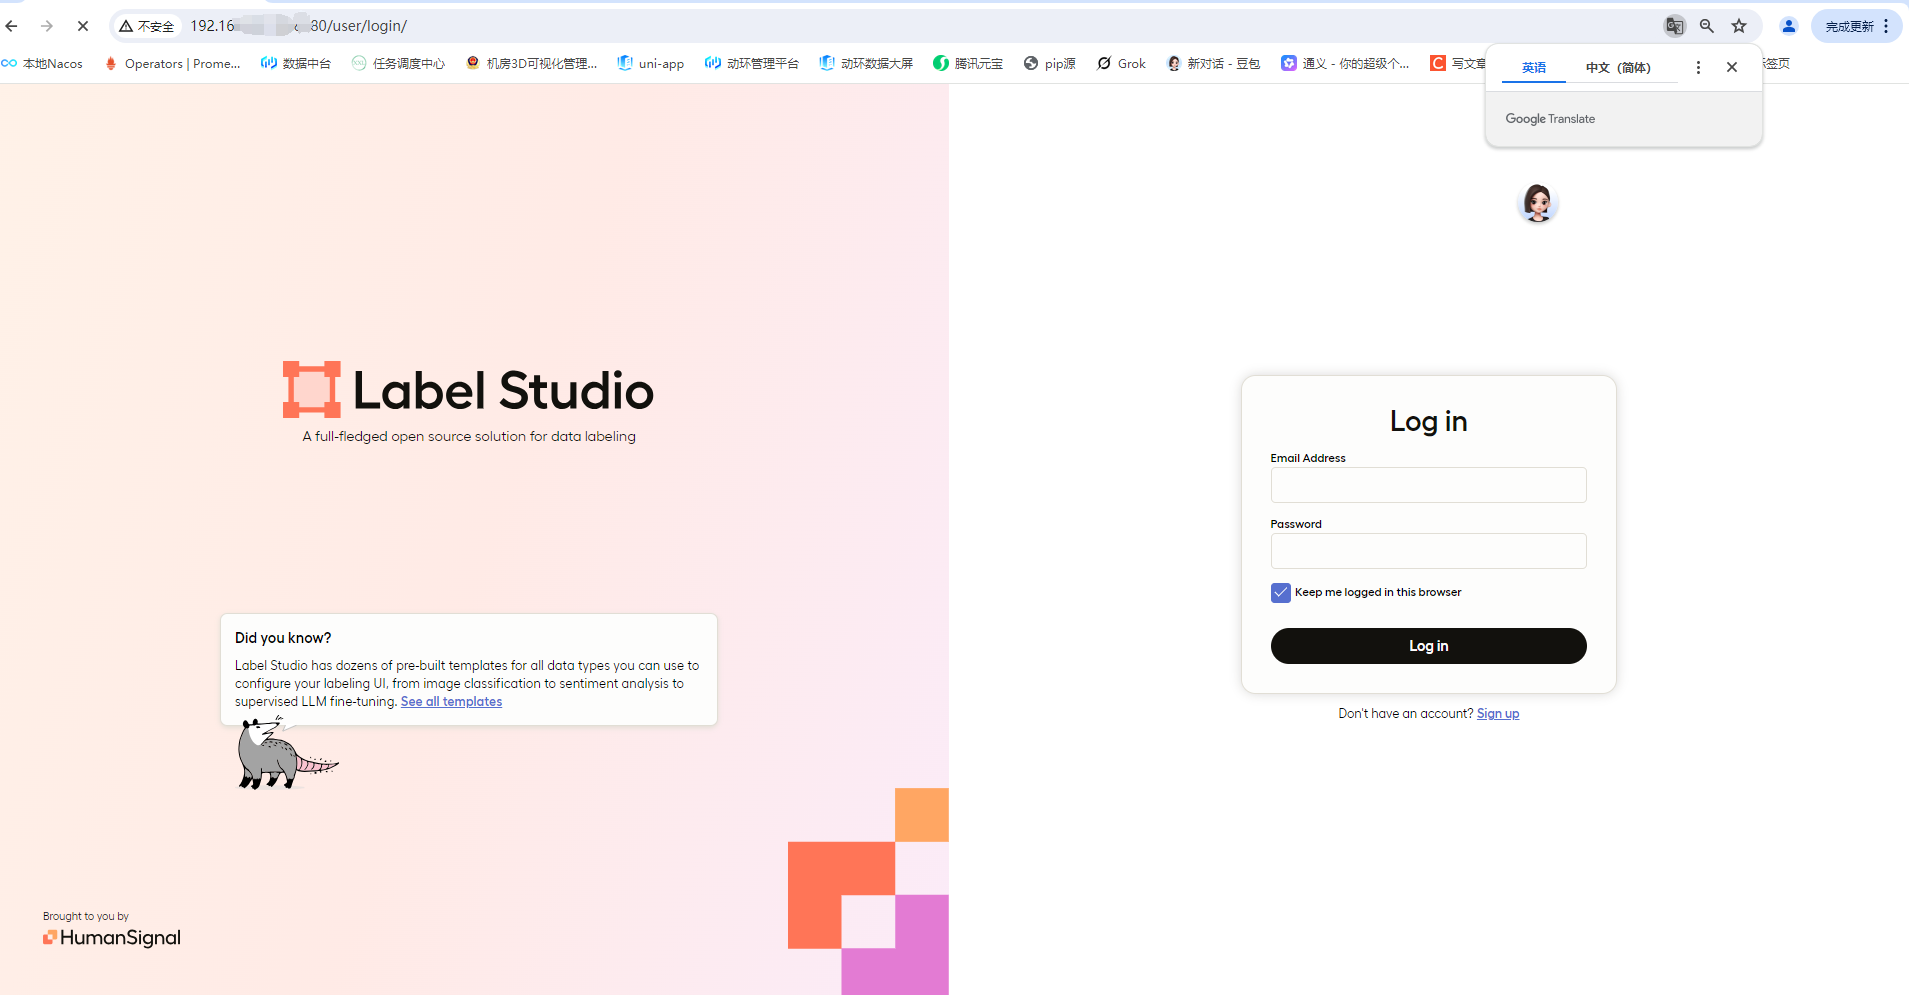Image resolution: width=1909 pixels, height=995 pixels.
Task: Open the 新对话 - 豆包 bookmark
Action: (x=1213, y=63)
